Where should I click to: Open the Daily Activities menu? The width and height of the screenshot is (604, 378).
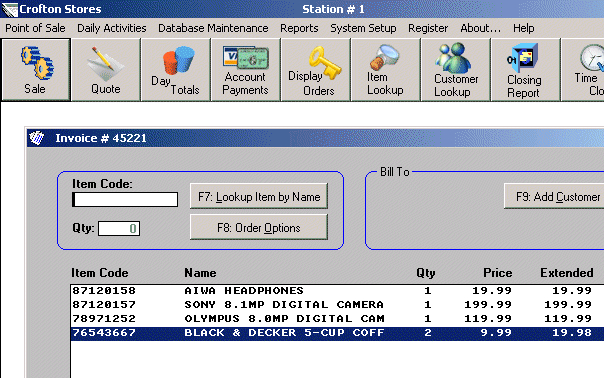112,28
